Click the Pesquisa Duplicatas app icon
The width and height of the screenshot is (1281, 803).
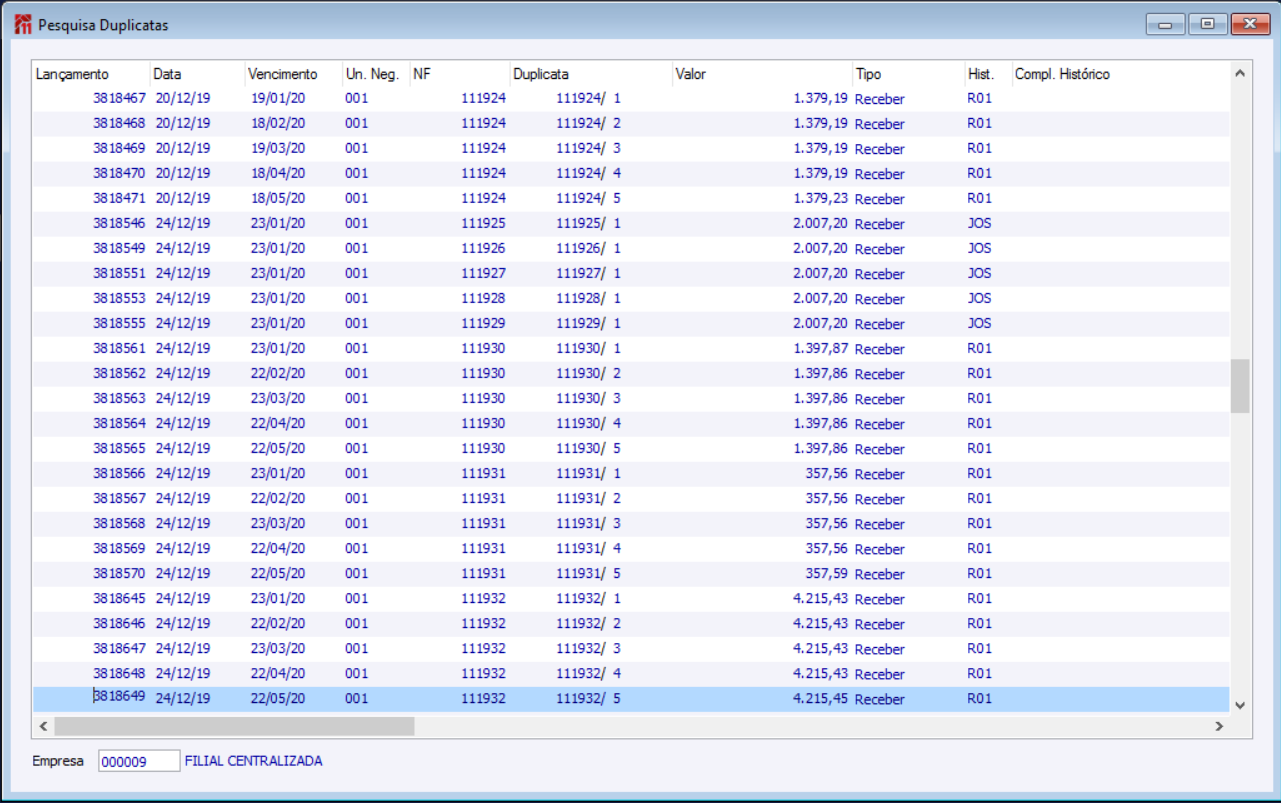point(23,24)
